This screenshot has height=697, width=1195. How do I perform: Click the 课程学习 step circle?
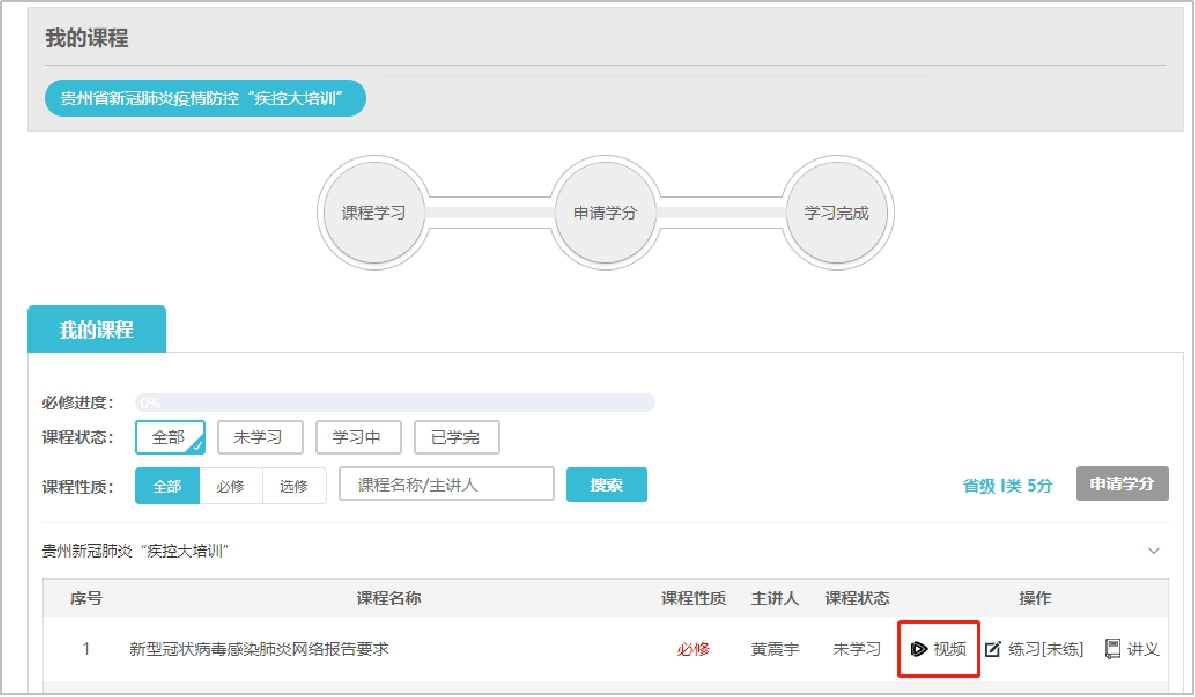click(x=373, y=213)
